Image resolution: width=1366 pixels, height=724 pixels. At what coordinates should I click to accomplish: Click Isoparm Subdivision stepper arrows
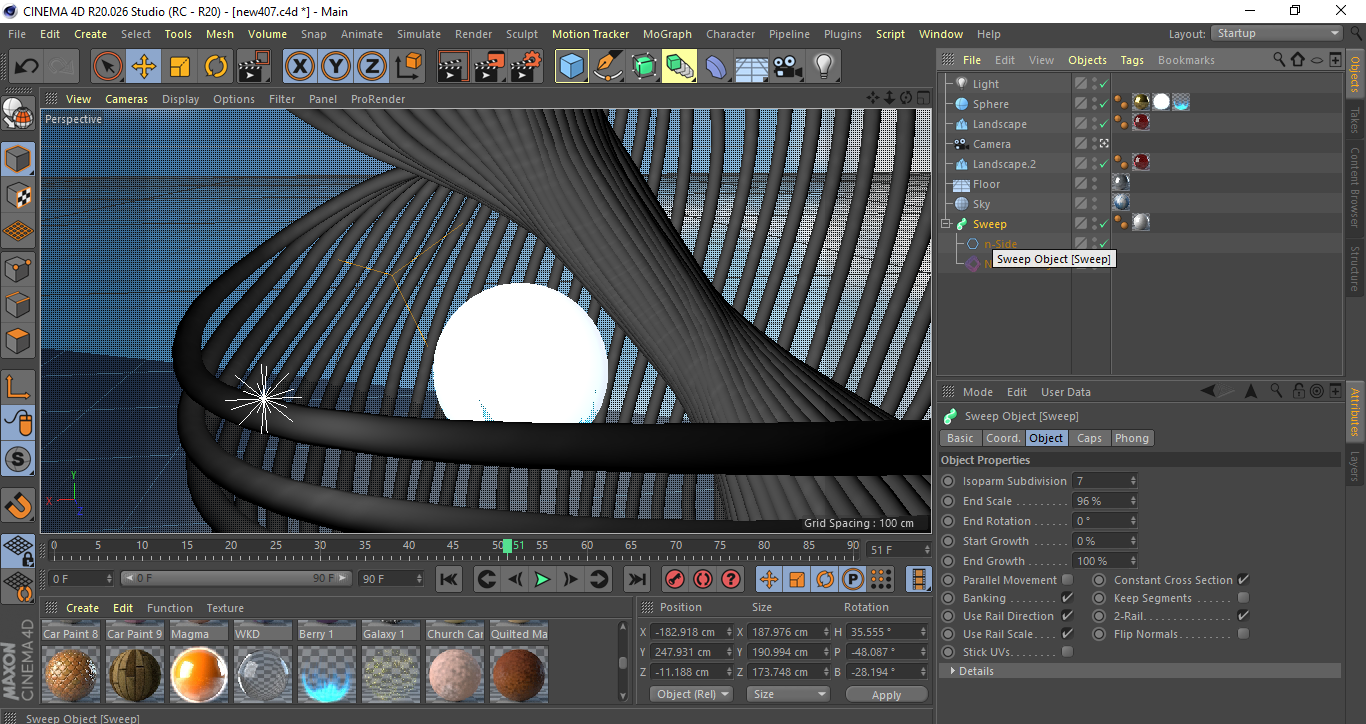[1133, 481]
